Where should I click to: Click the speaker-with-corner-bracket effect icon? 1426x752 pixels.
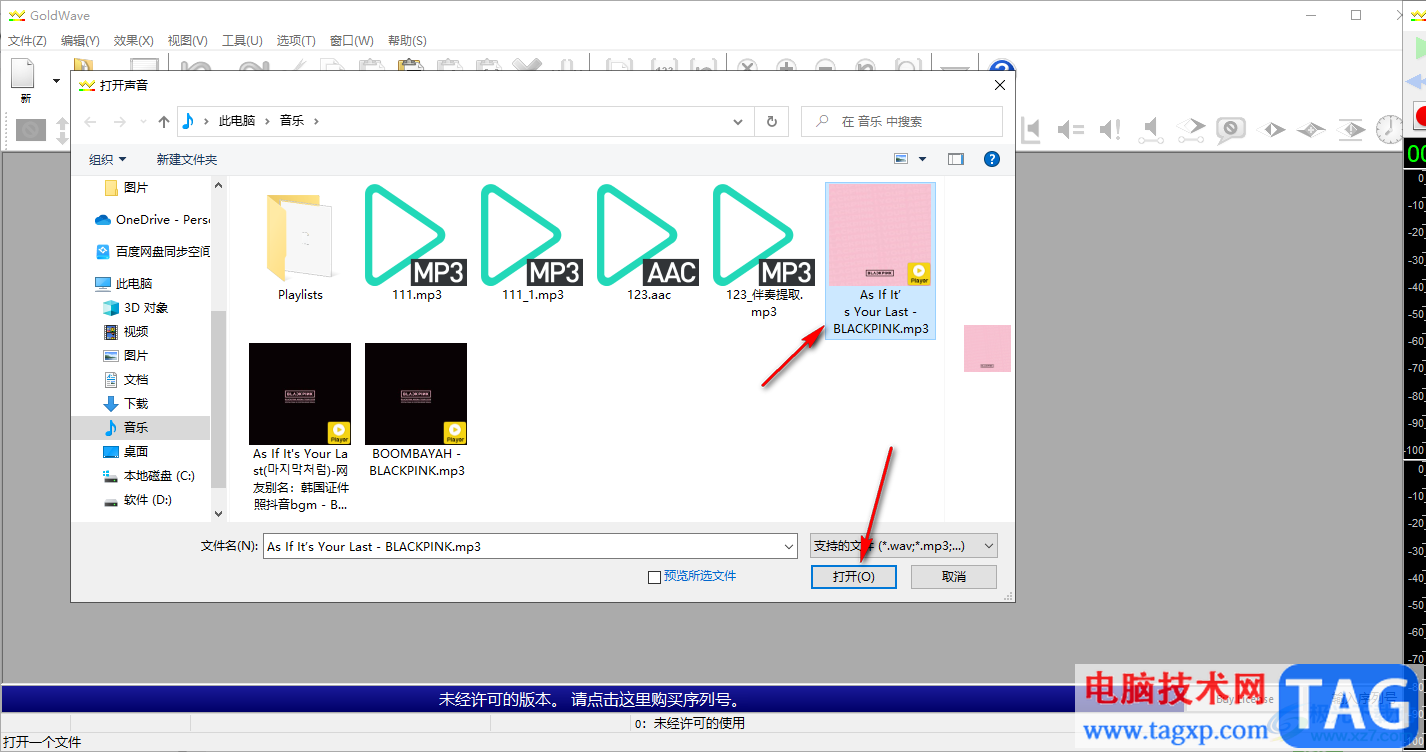[1030, 129]
